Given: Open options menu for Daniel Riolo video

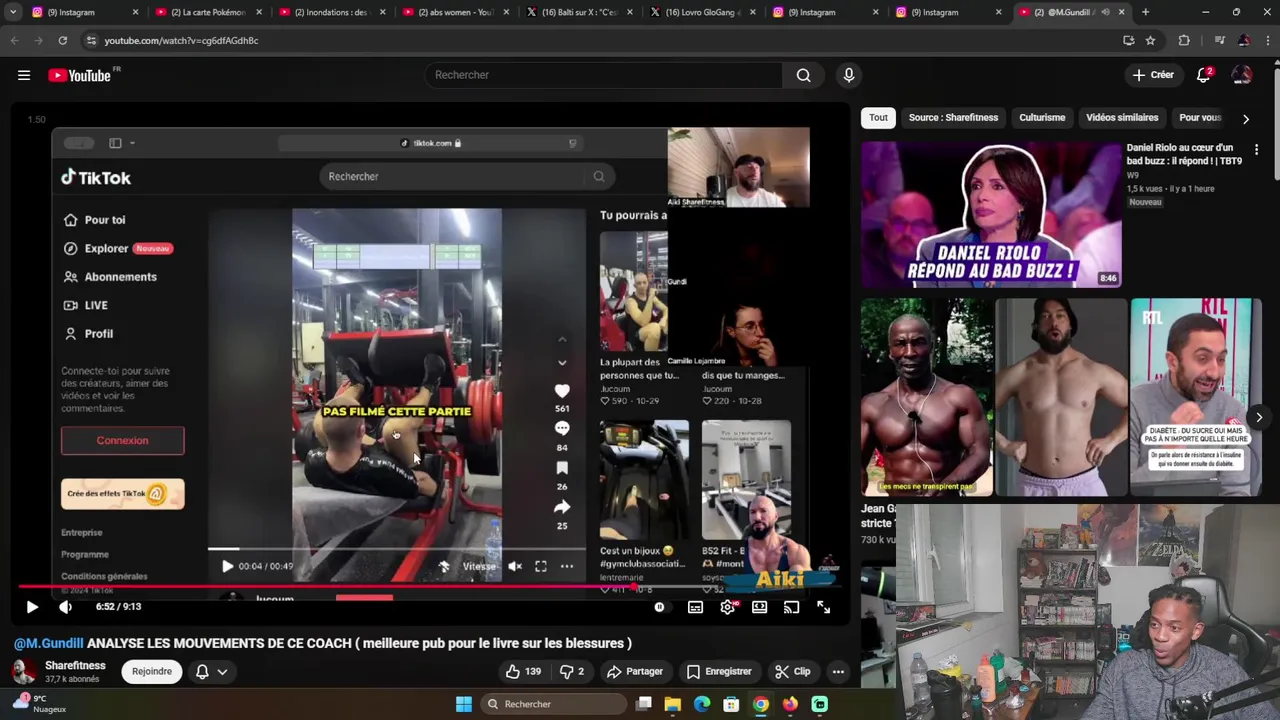Looking at the screenshot, I should click(x=1256, y=149).
